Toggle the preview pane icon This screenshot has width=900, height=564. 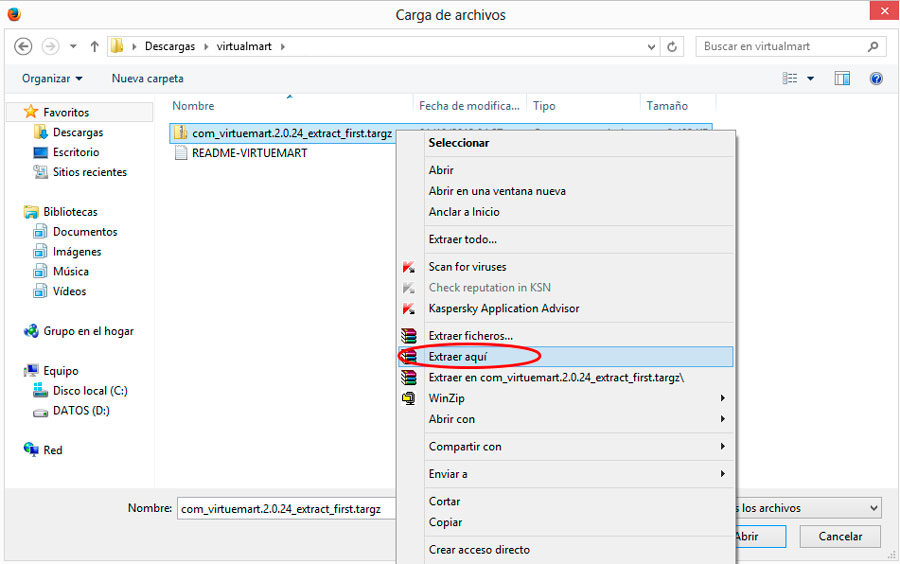843,78
